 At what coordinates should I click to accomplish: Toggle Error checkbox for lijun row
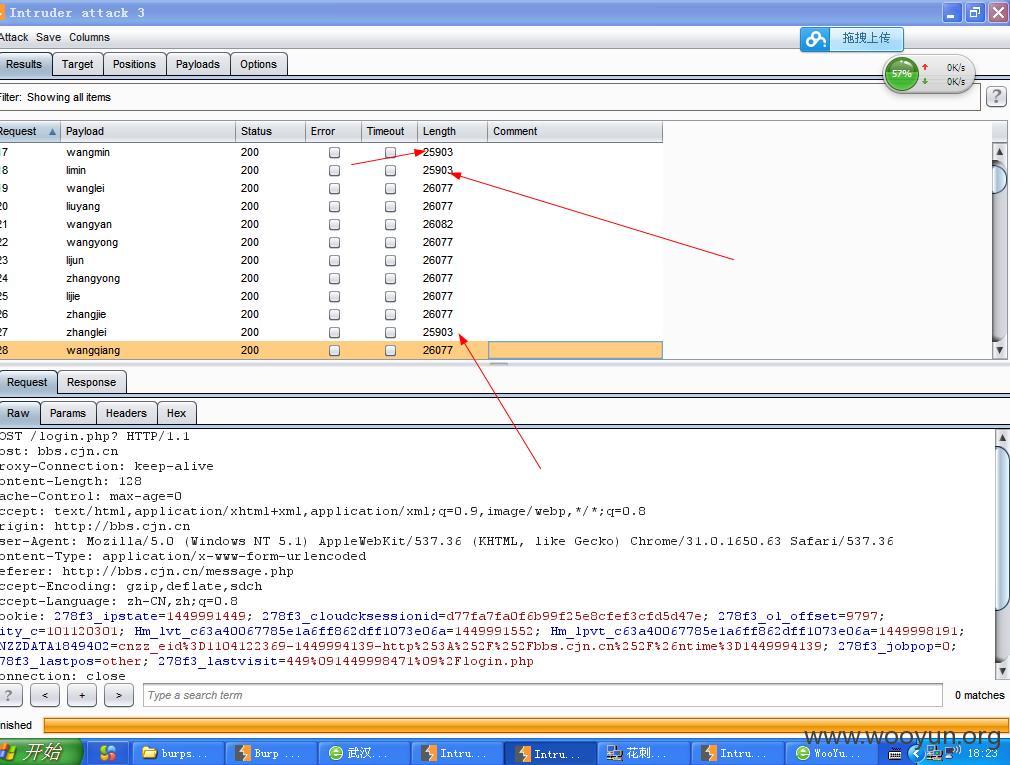pos(334,261)
